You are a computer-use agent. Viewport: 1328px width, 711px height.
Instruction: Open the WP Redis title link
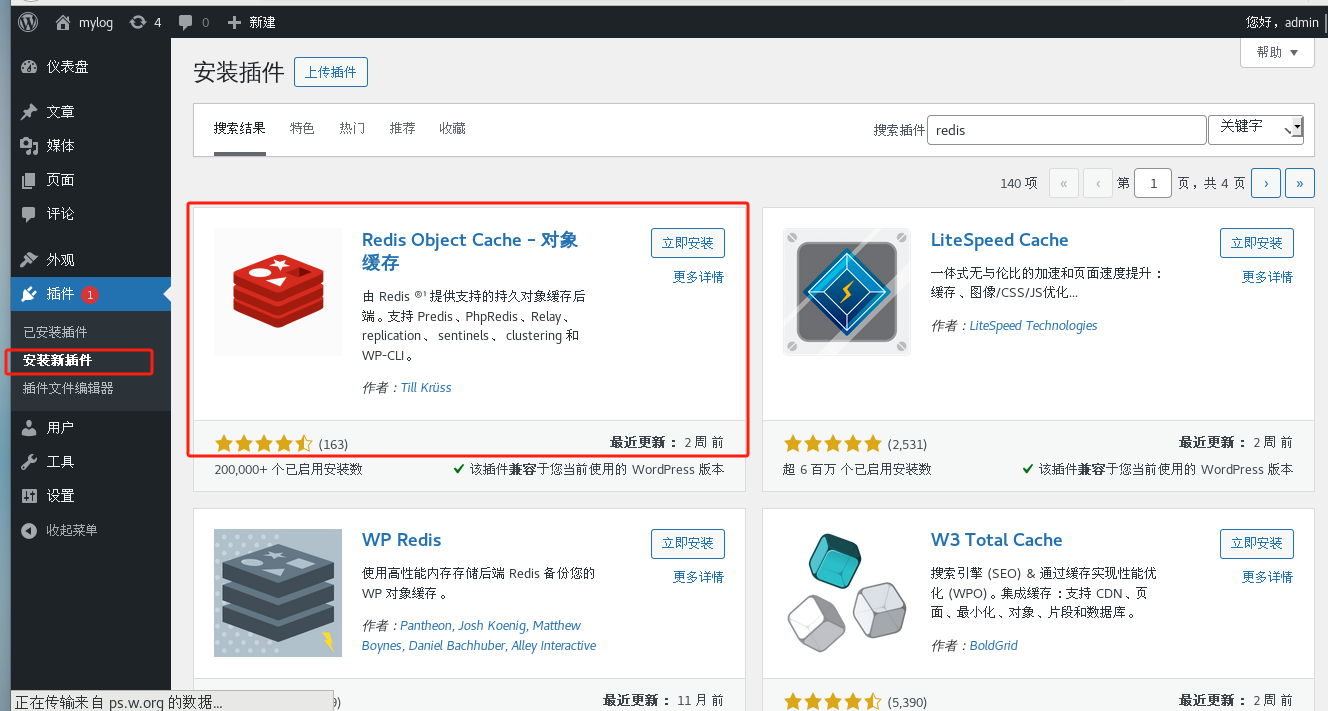[x=401, y=540]
